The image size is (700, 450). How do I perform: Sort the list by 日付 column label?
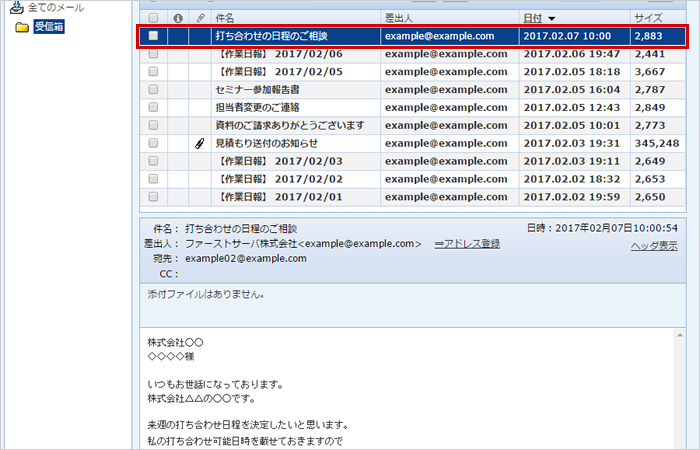(533, 18)
